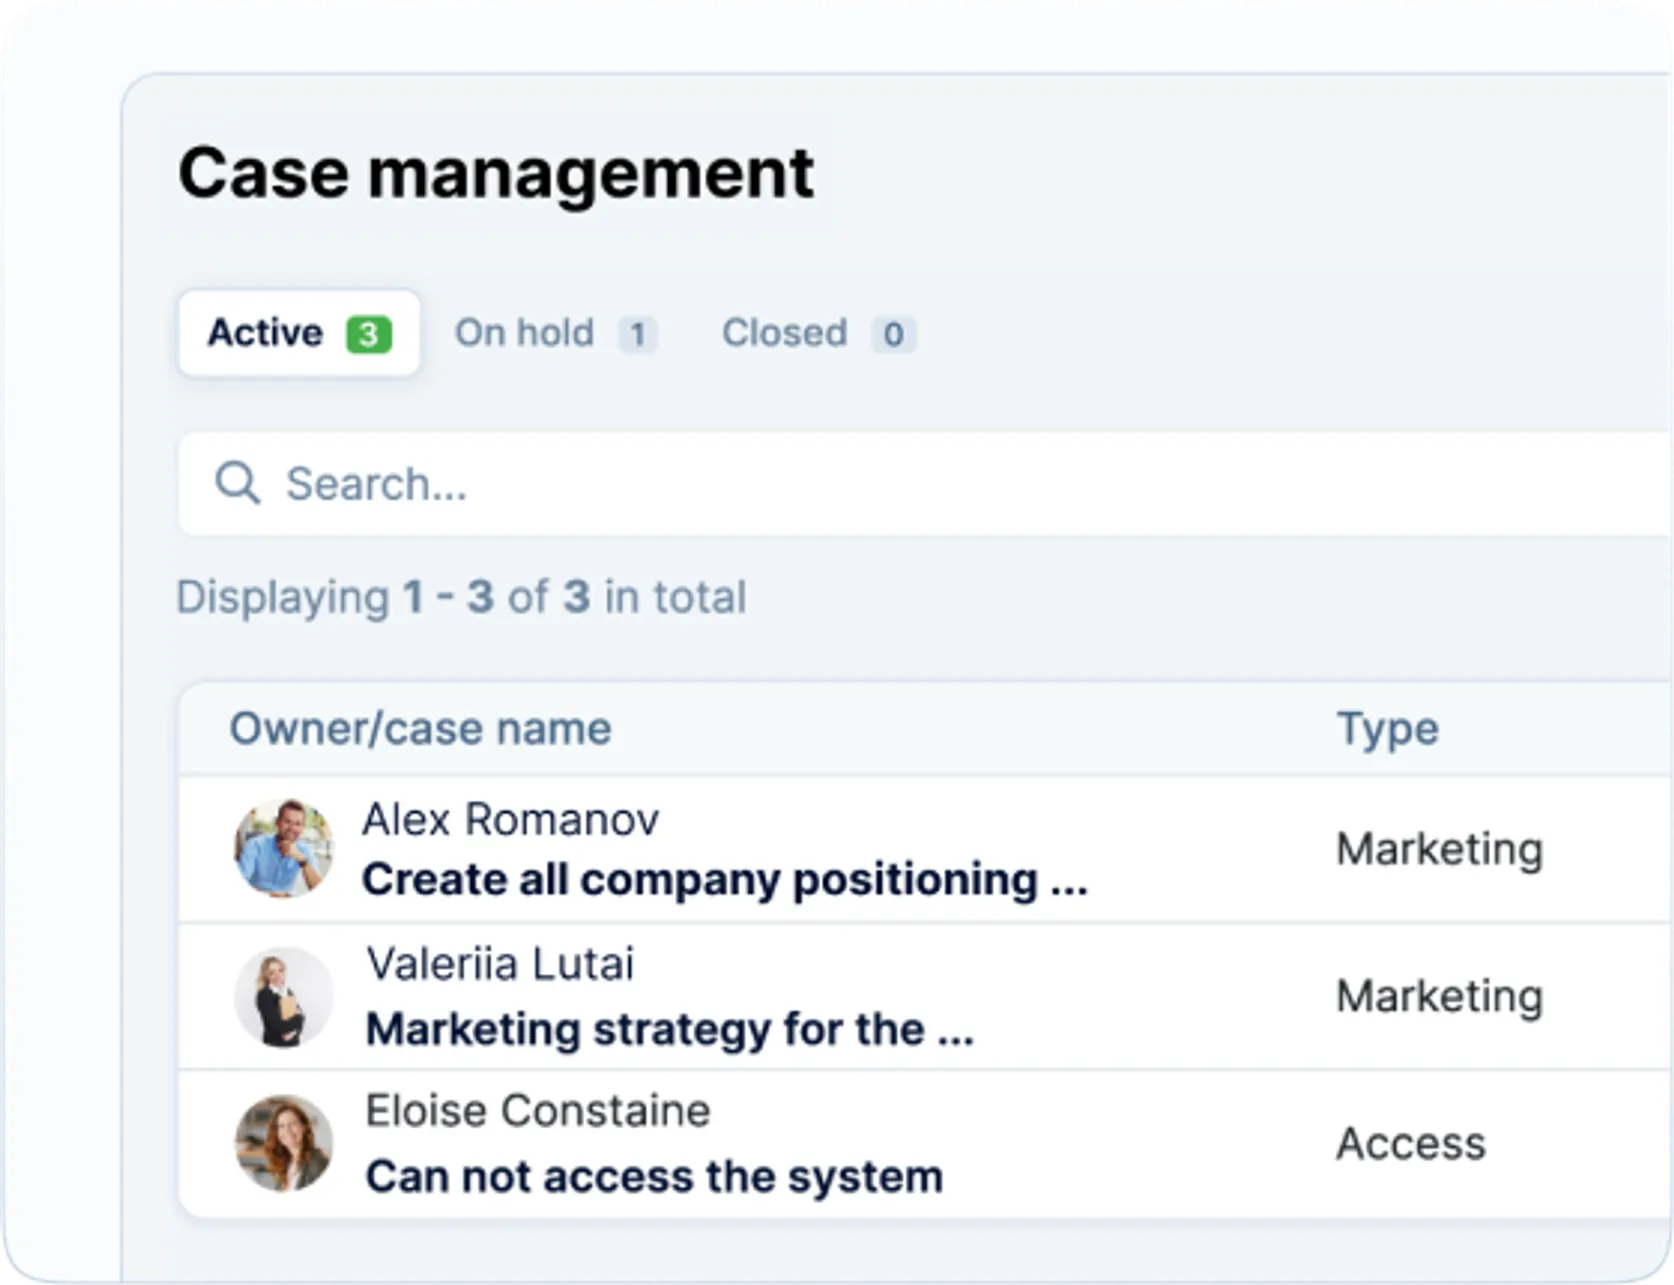The image size is (1674, 1285).
Task: Select the owner name Eloise Constaine
Action: [538, 1111]
